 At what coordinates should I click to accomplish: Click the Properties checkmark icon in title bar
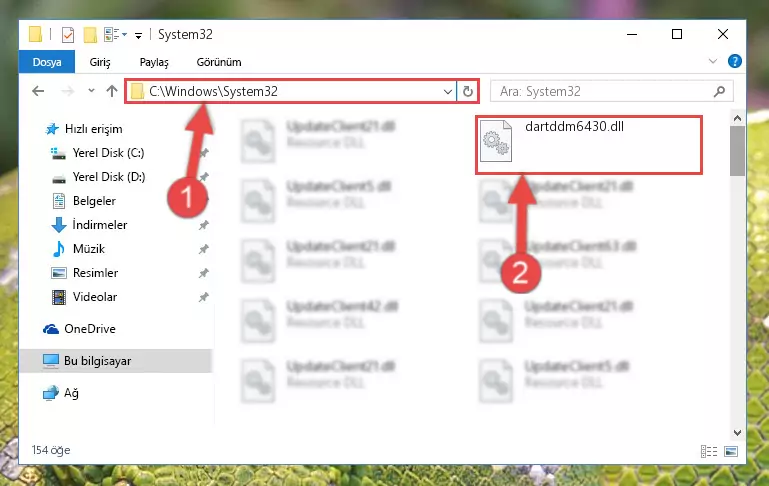pos(68,35)
